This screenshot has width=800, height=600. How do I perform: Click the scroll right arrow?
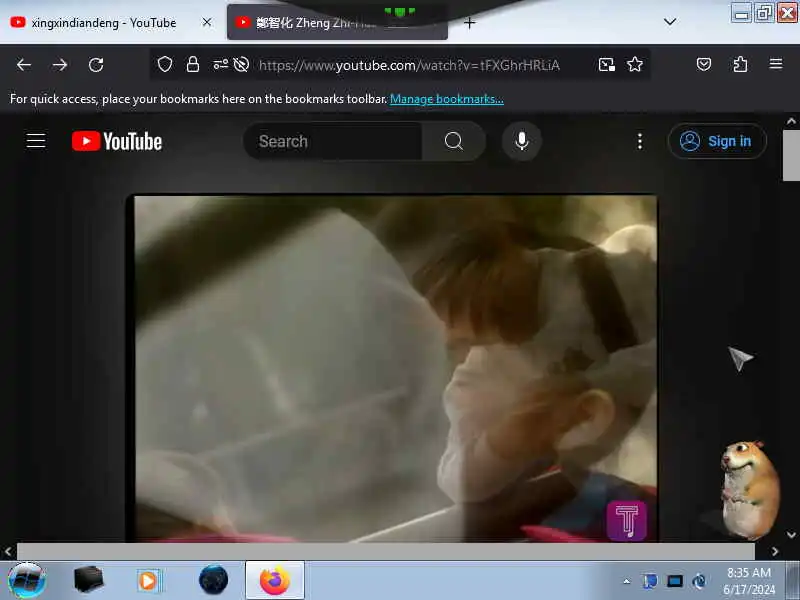(775, 552)
